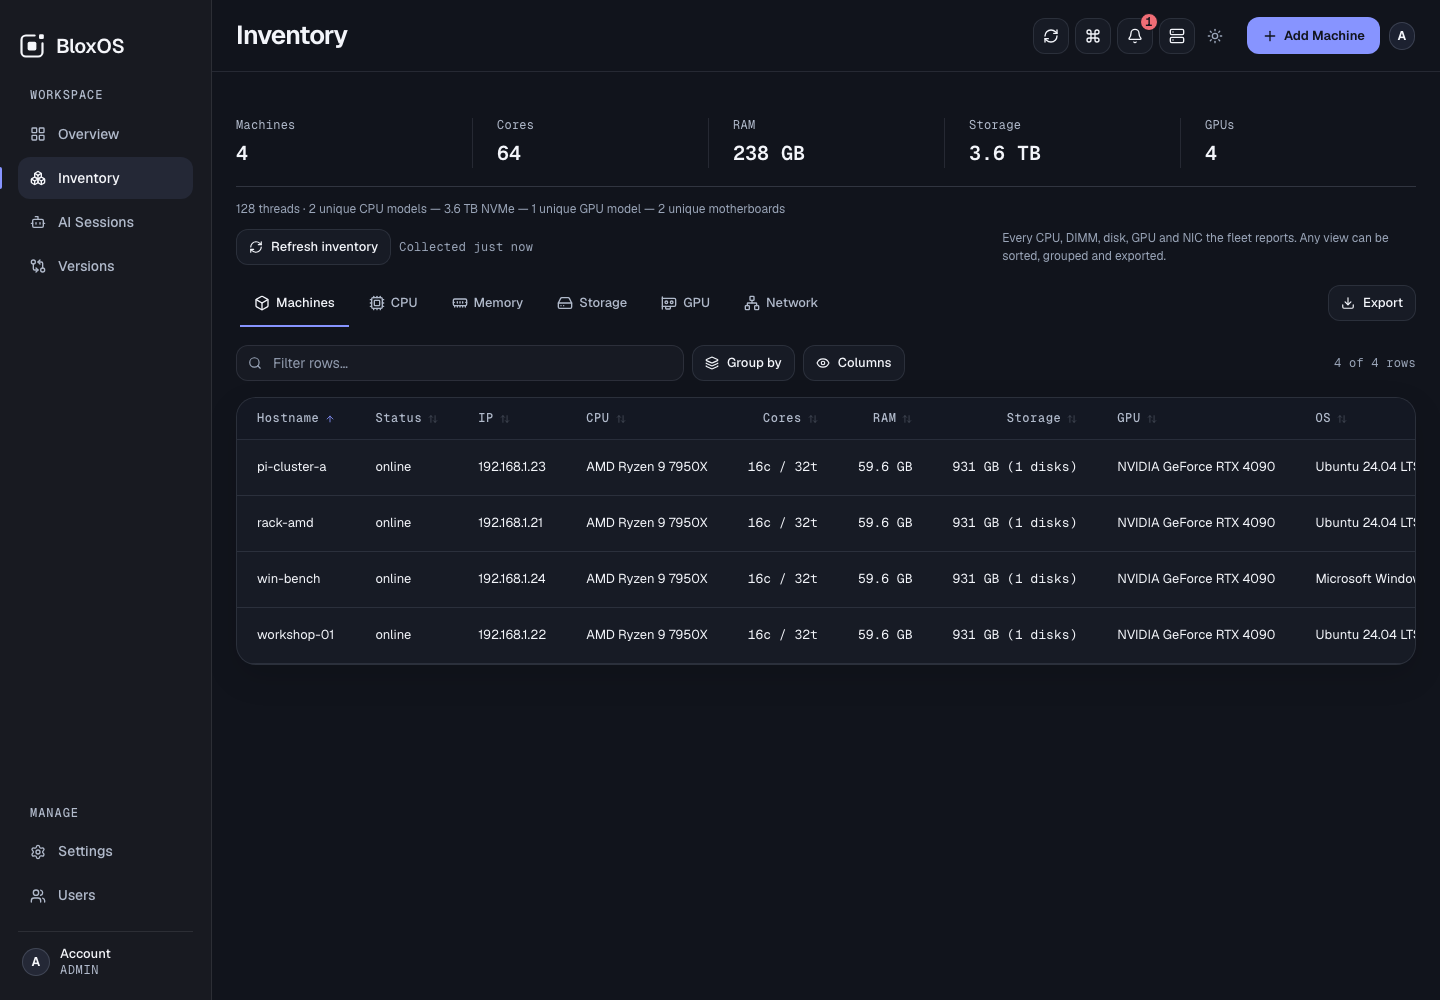Viewport: 1440px width, 1000px height.
Task: Open Users management page
Action: 105,895
